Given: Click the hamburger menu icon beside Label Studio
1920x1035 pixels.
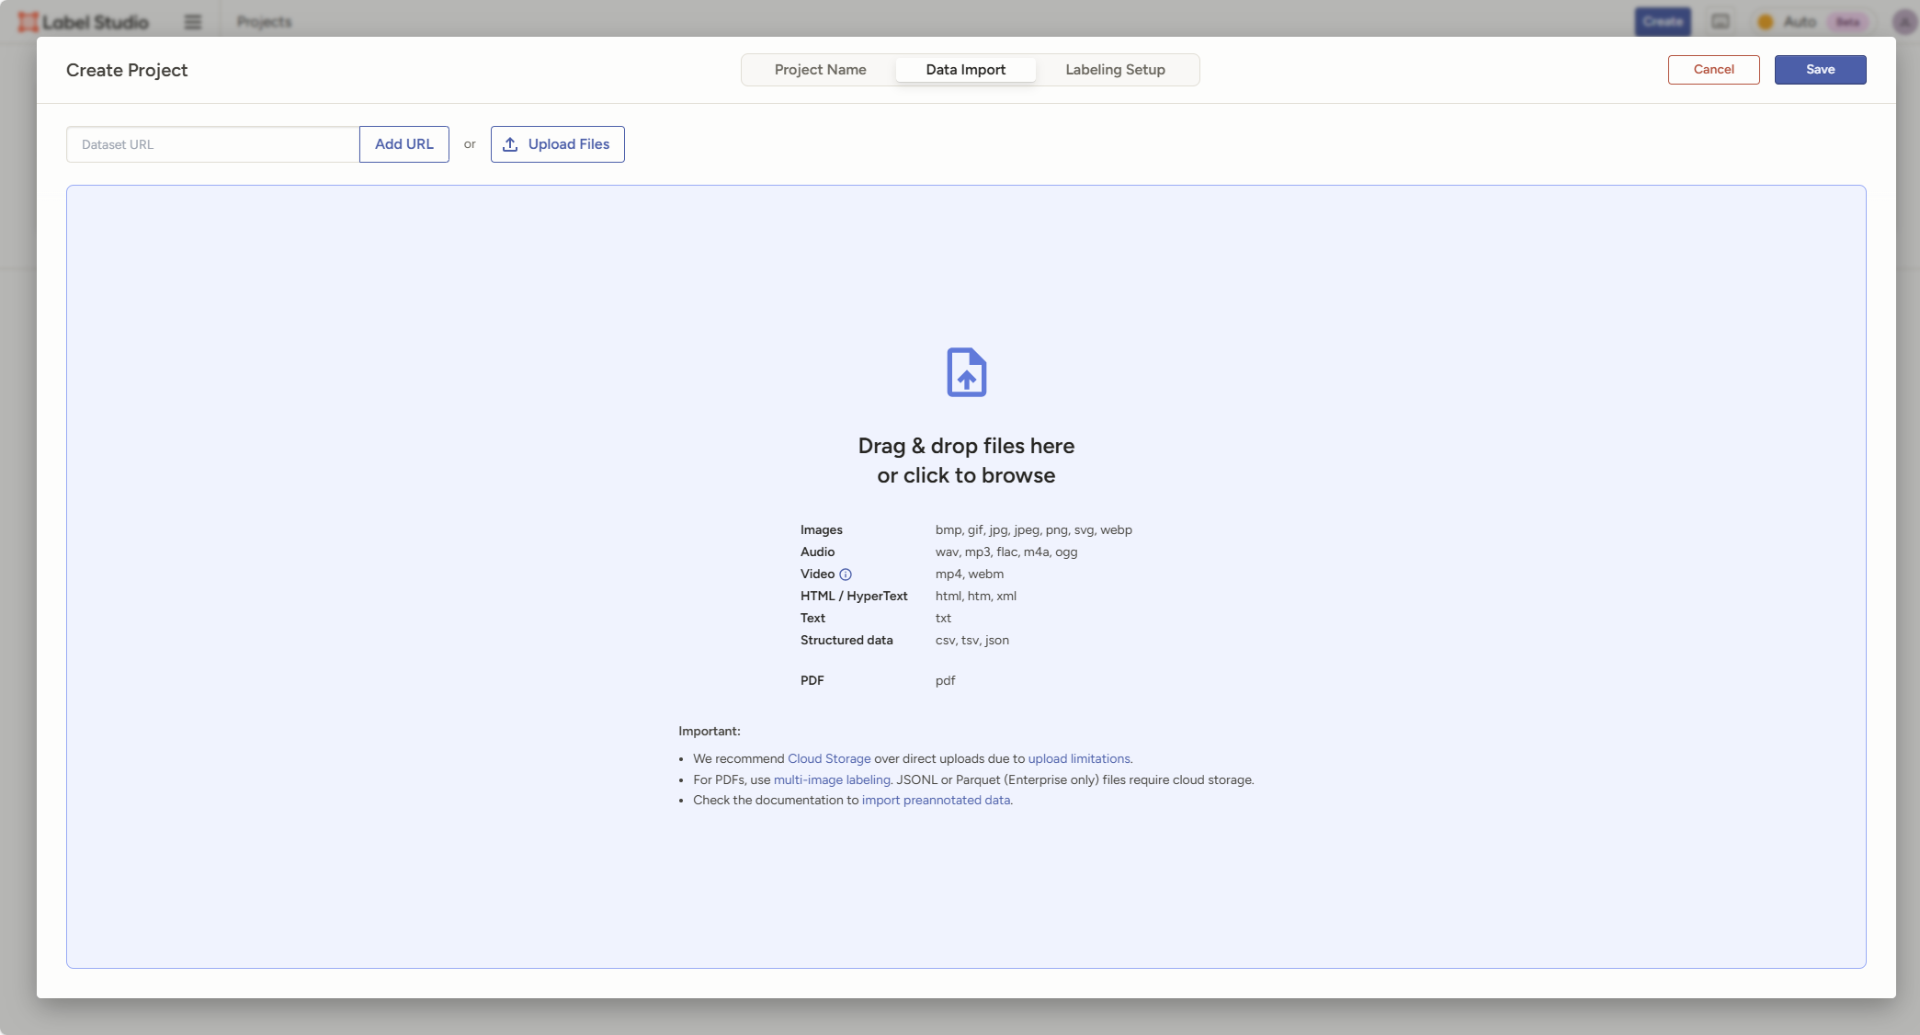Looking at the screenshot, I should tap(193, 22).
